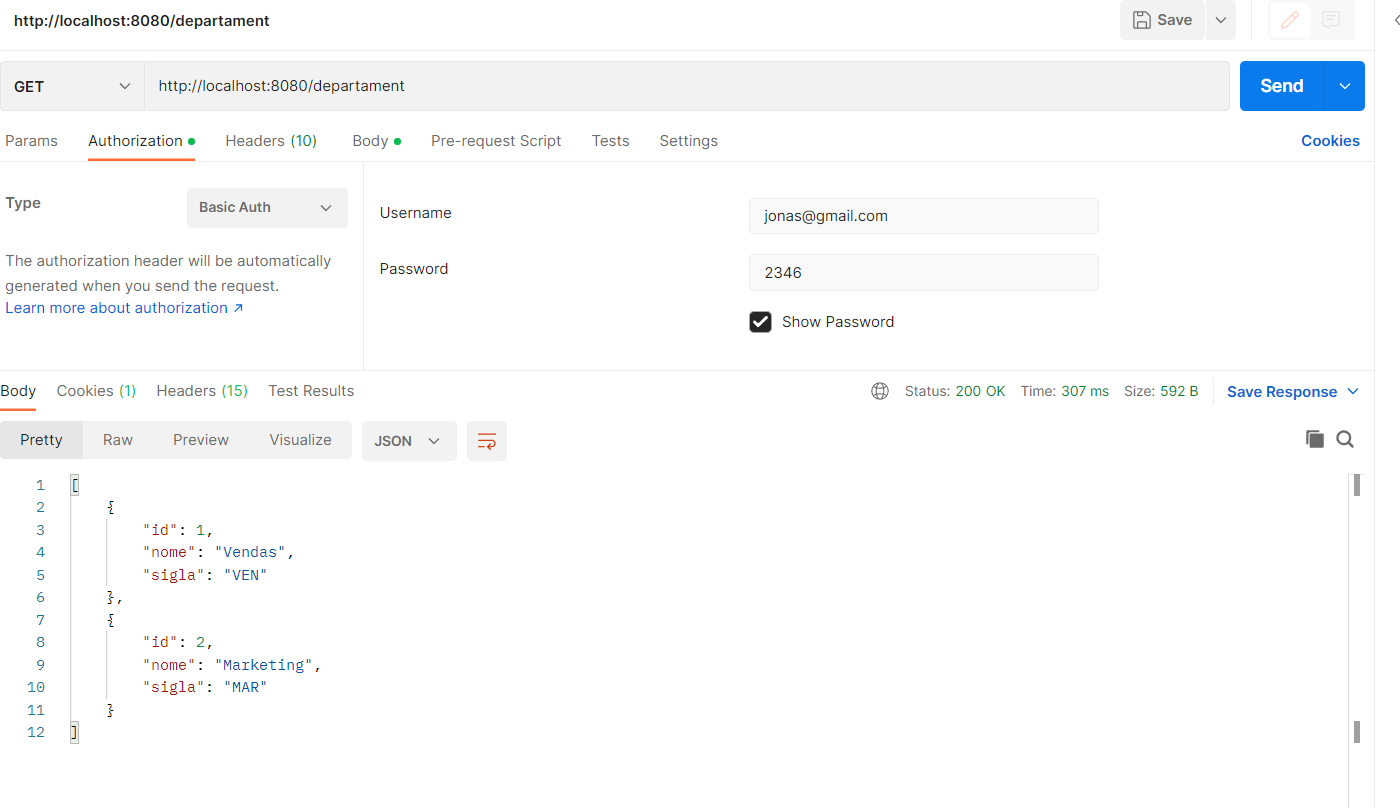The image size is (1400, 808).
Task: Click the globe network info icon
Action: 879,391
